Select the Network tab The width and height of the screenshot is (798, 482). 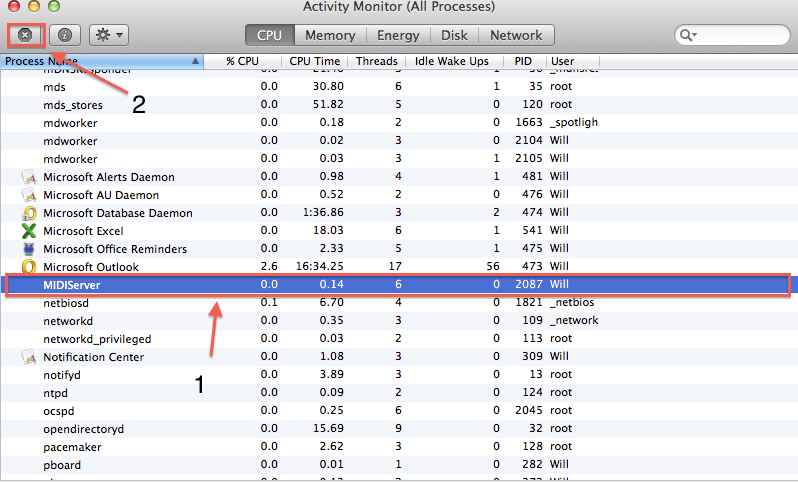(x=516, y=35)
